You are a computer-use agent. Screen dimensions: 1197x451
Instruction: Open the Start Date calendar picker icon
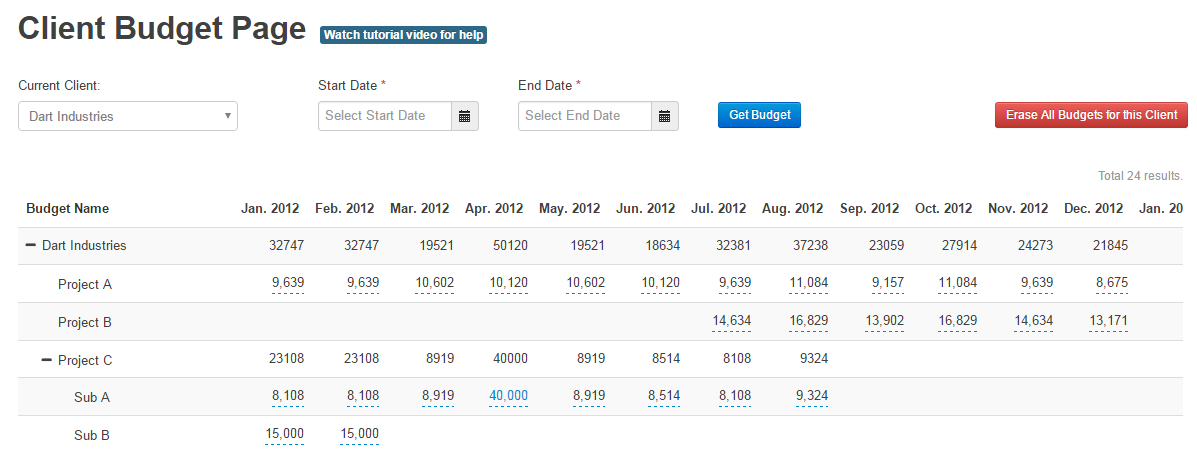pyautogui.click(x=465, y=116)
